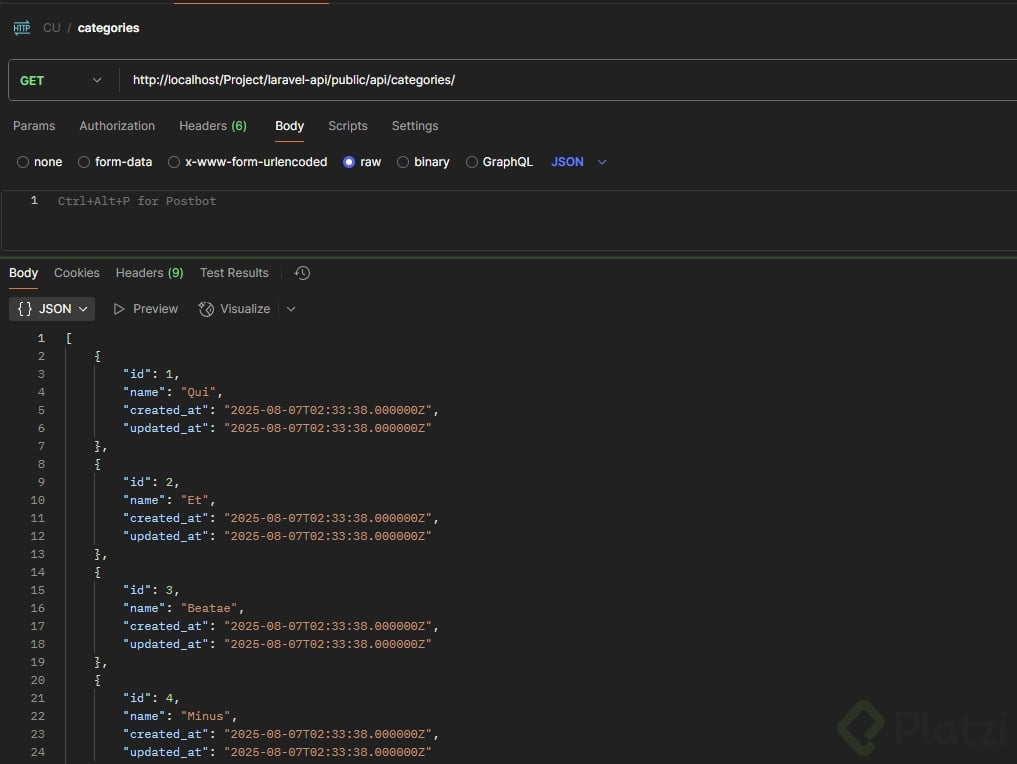Click the Visualize sparkle icon
The width and height of the screenshot is (1017, 764).
(206, 309)
